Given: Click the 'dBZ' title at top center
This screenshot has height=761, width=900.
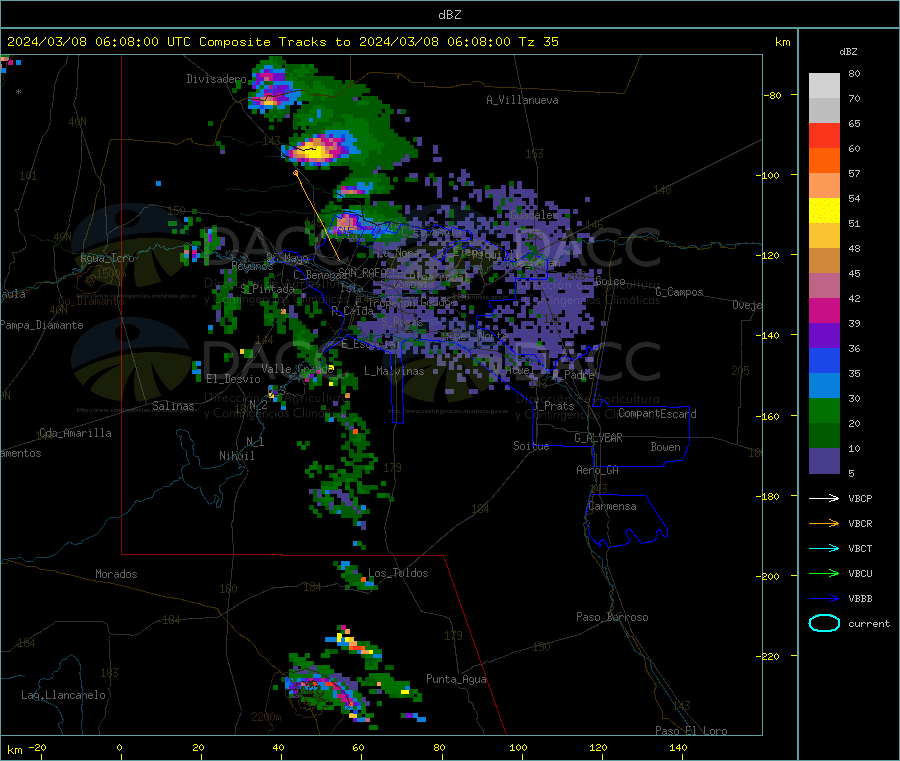Looking at the screenshot, I should [449, 15].
